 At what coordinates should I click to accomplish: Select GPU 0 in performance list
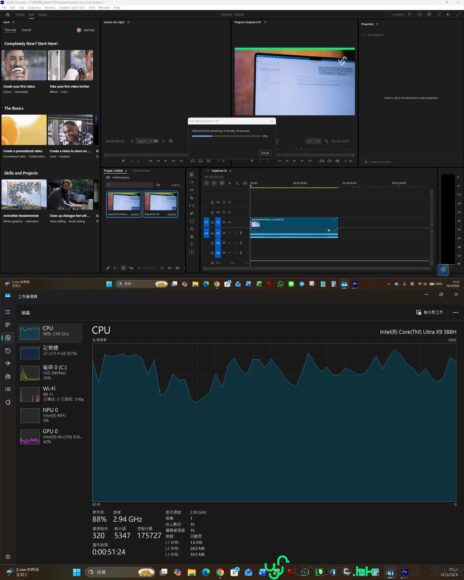point(51,436)
